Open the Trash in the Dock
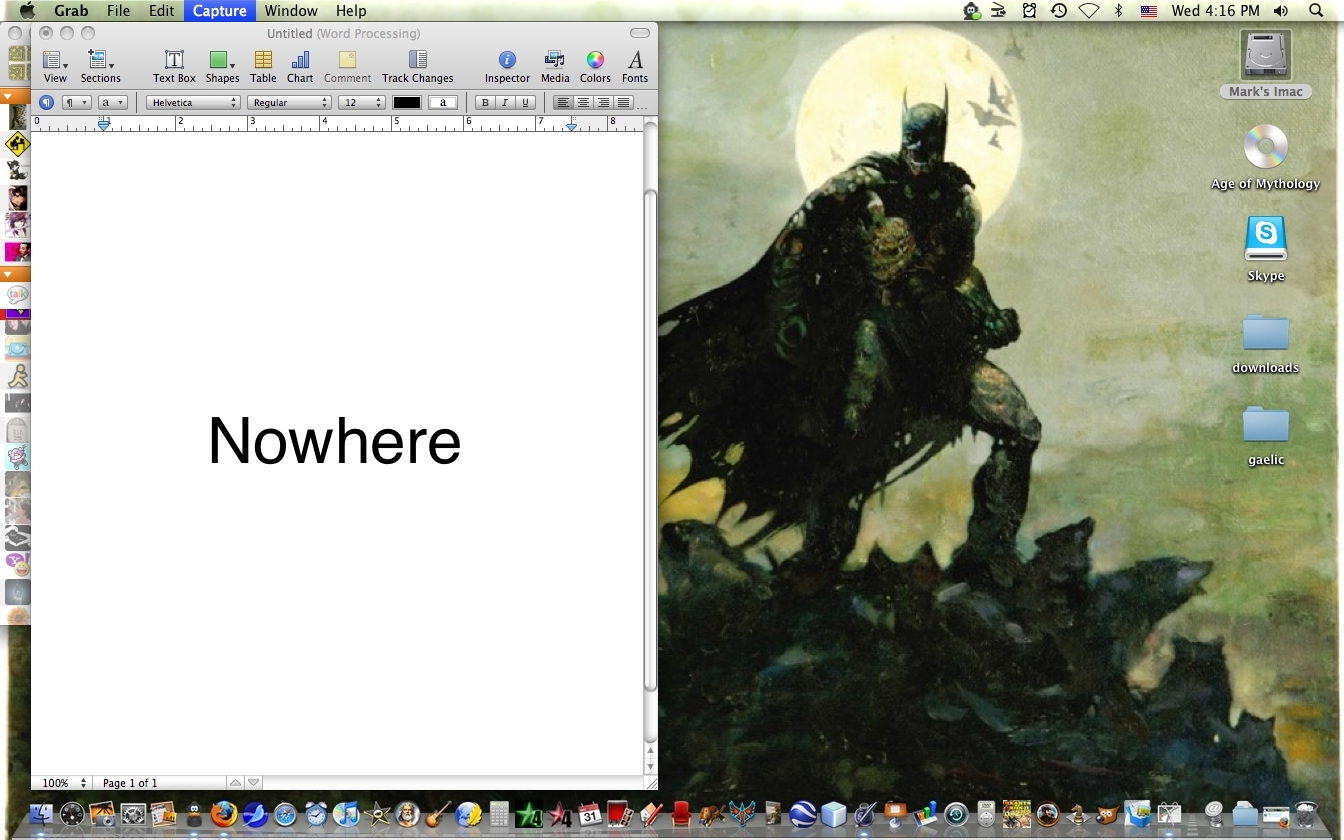The width and height of the screenshot is (1344, 840). (1306, 814)
